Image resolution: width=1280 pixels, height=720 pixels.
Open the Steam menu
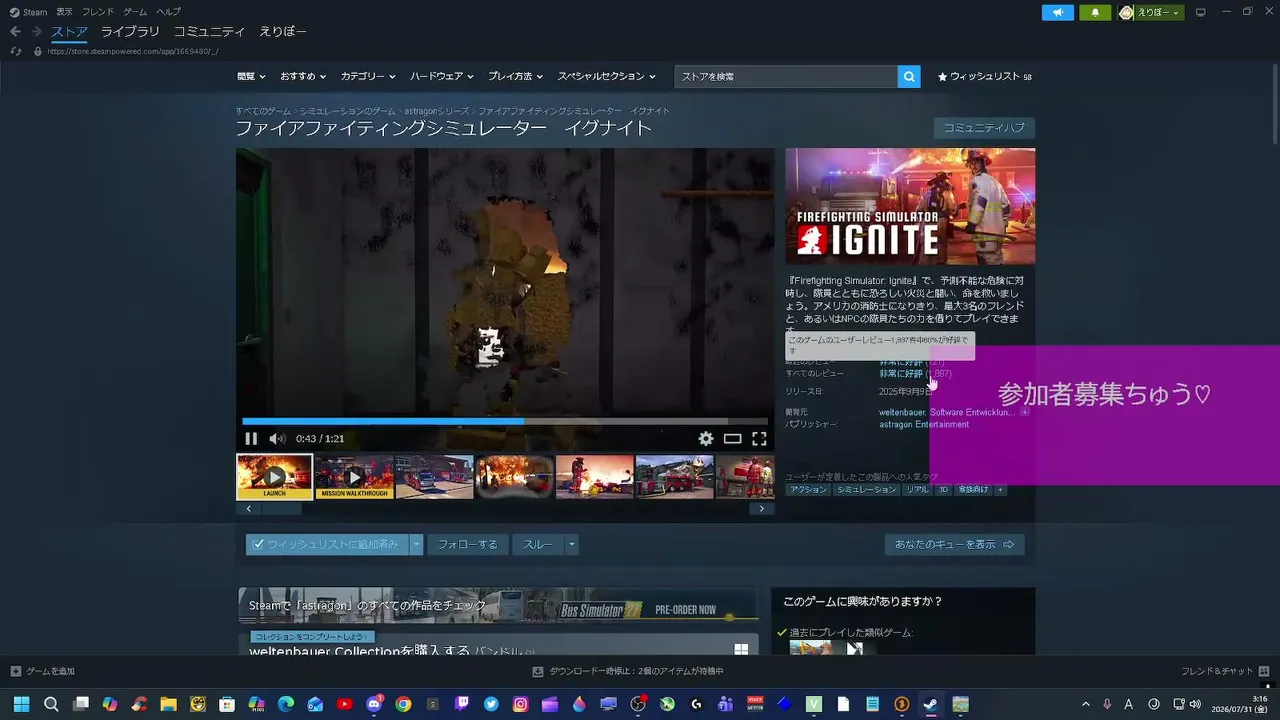coord(28,12)
